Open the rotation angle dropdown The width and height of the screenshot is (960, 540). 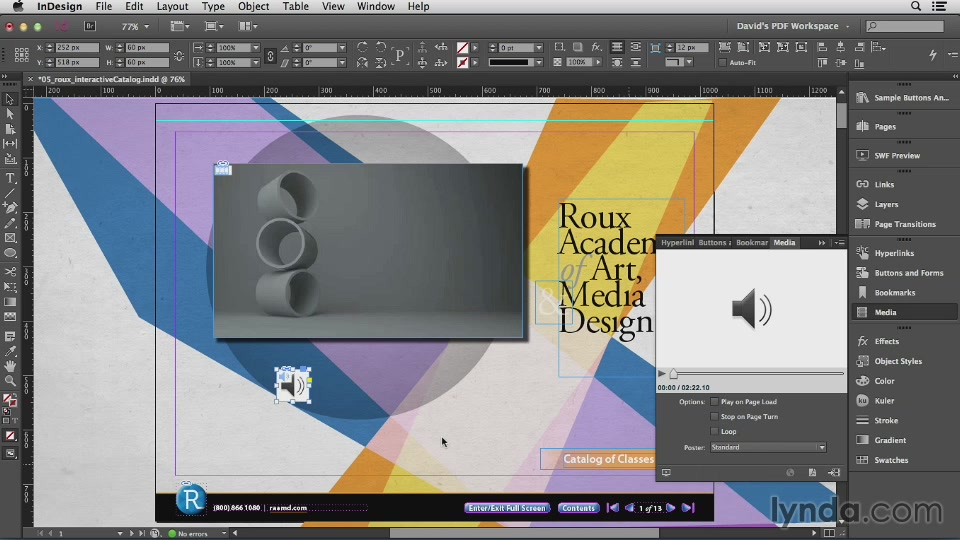pyautogui.click(x=342, y=48)
